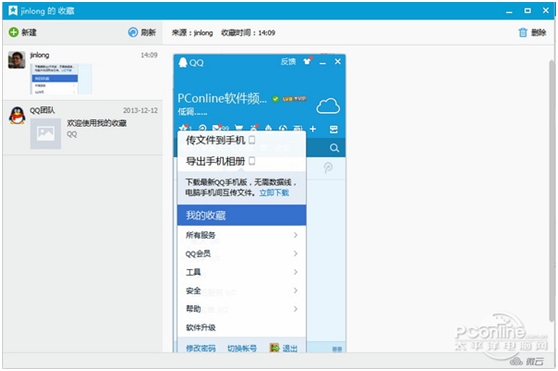Click the 安全 menu label
Screen dimensions: 558x371
tap(193, 291)
